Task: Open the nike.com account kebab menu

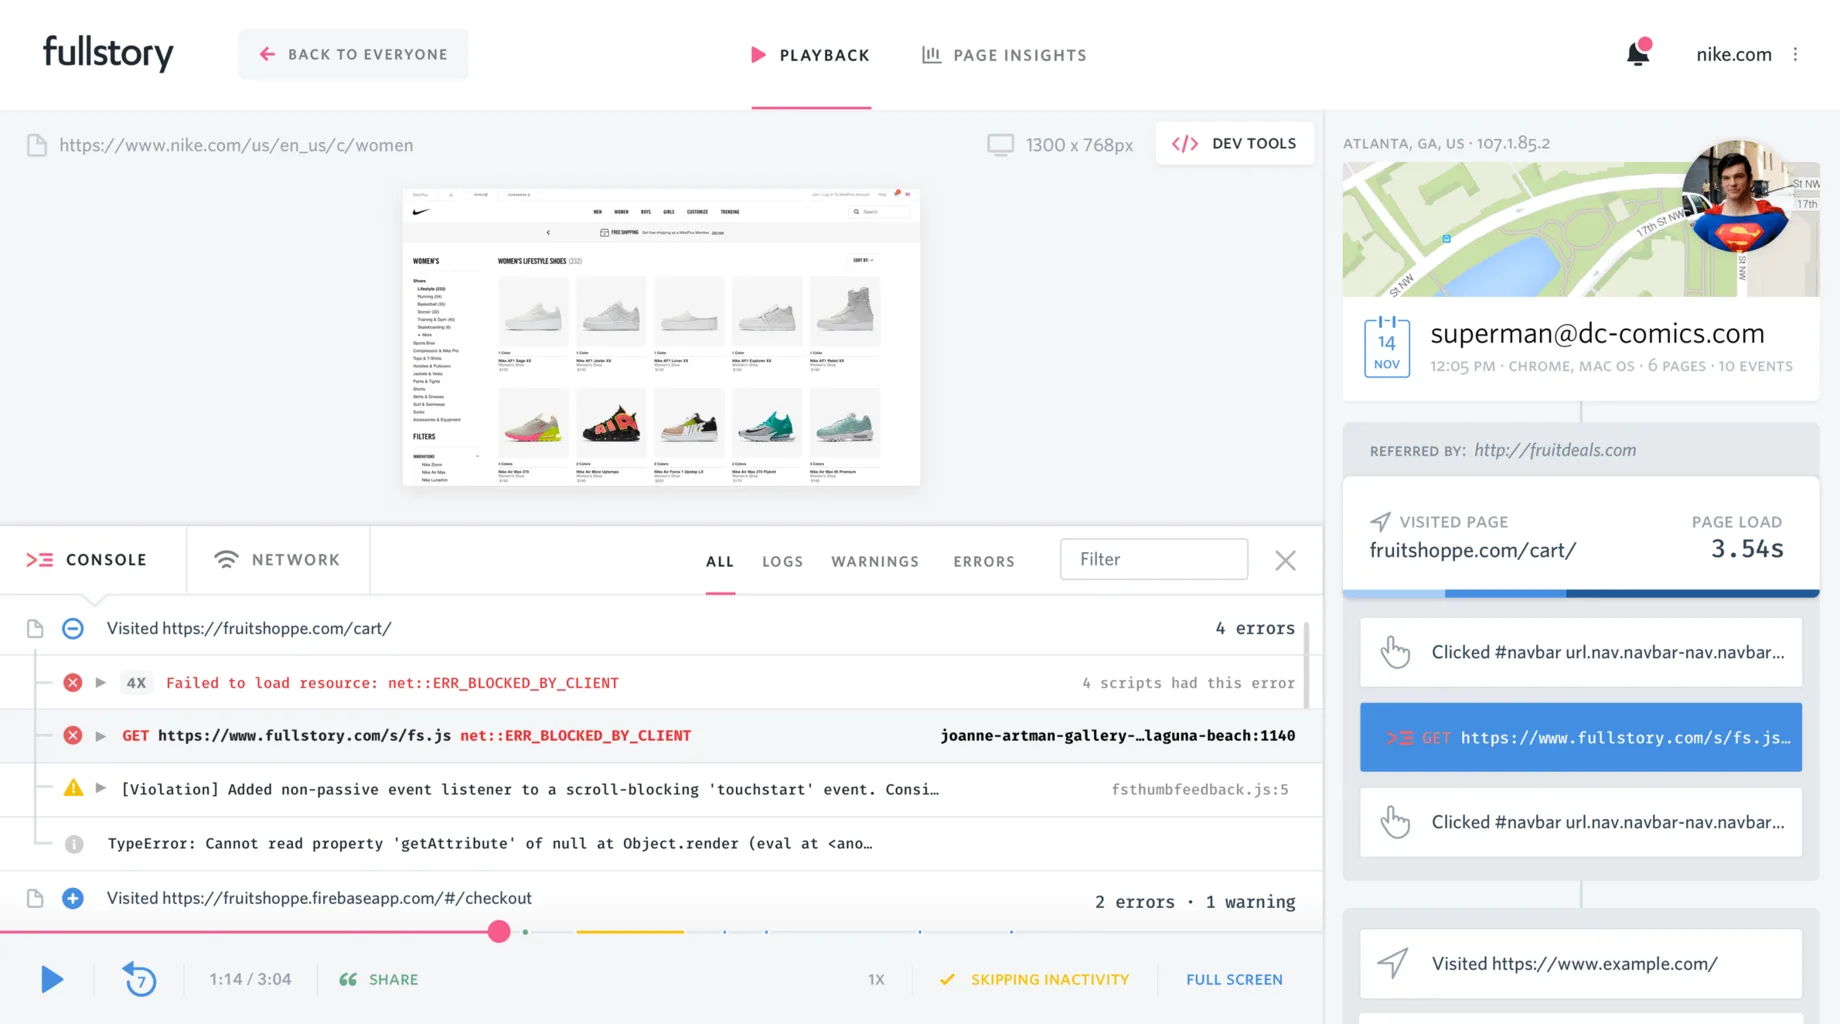Action: [x=1796, y=54]
